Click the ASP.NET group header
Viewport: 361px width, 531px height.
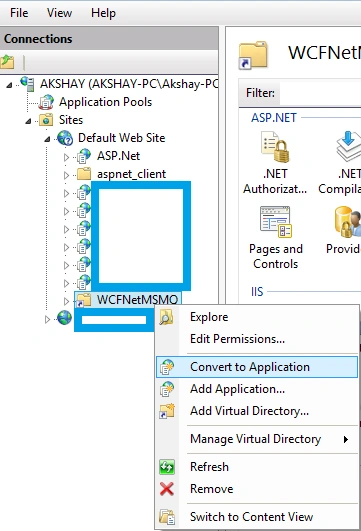[x=274, y=118]
